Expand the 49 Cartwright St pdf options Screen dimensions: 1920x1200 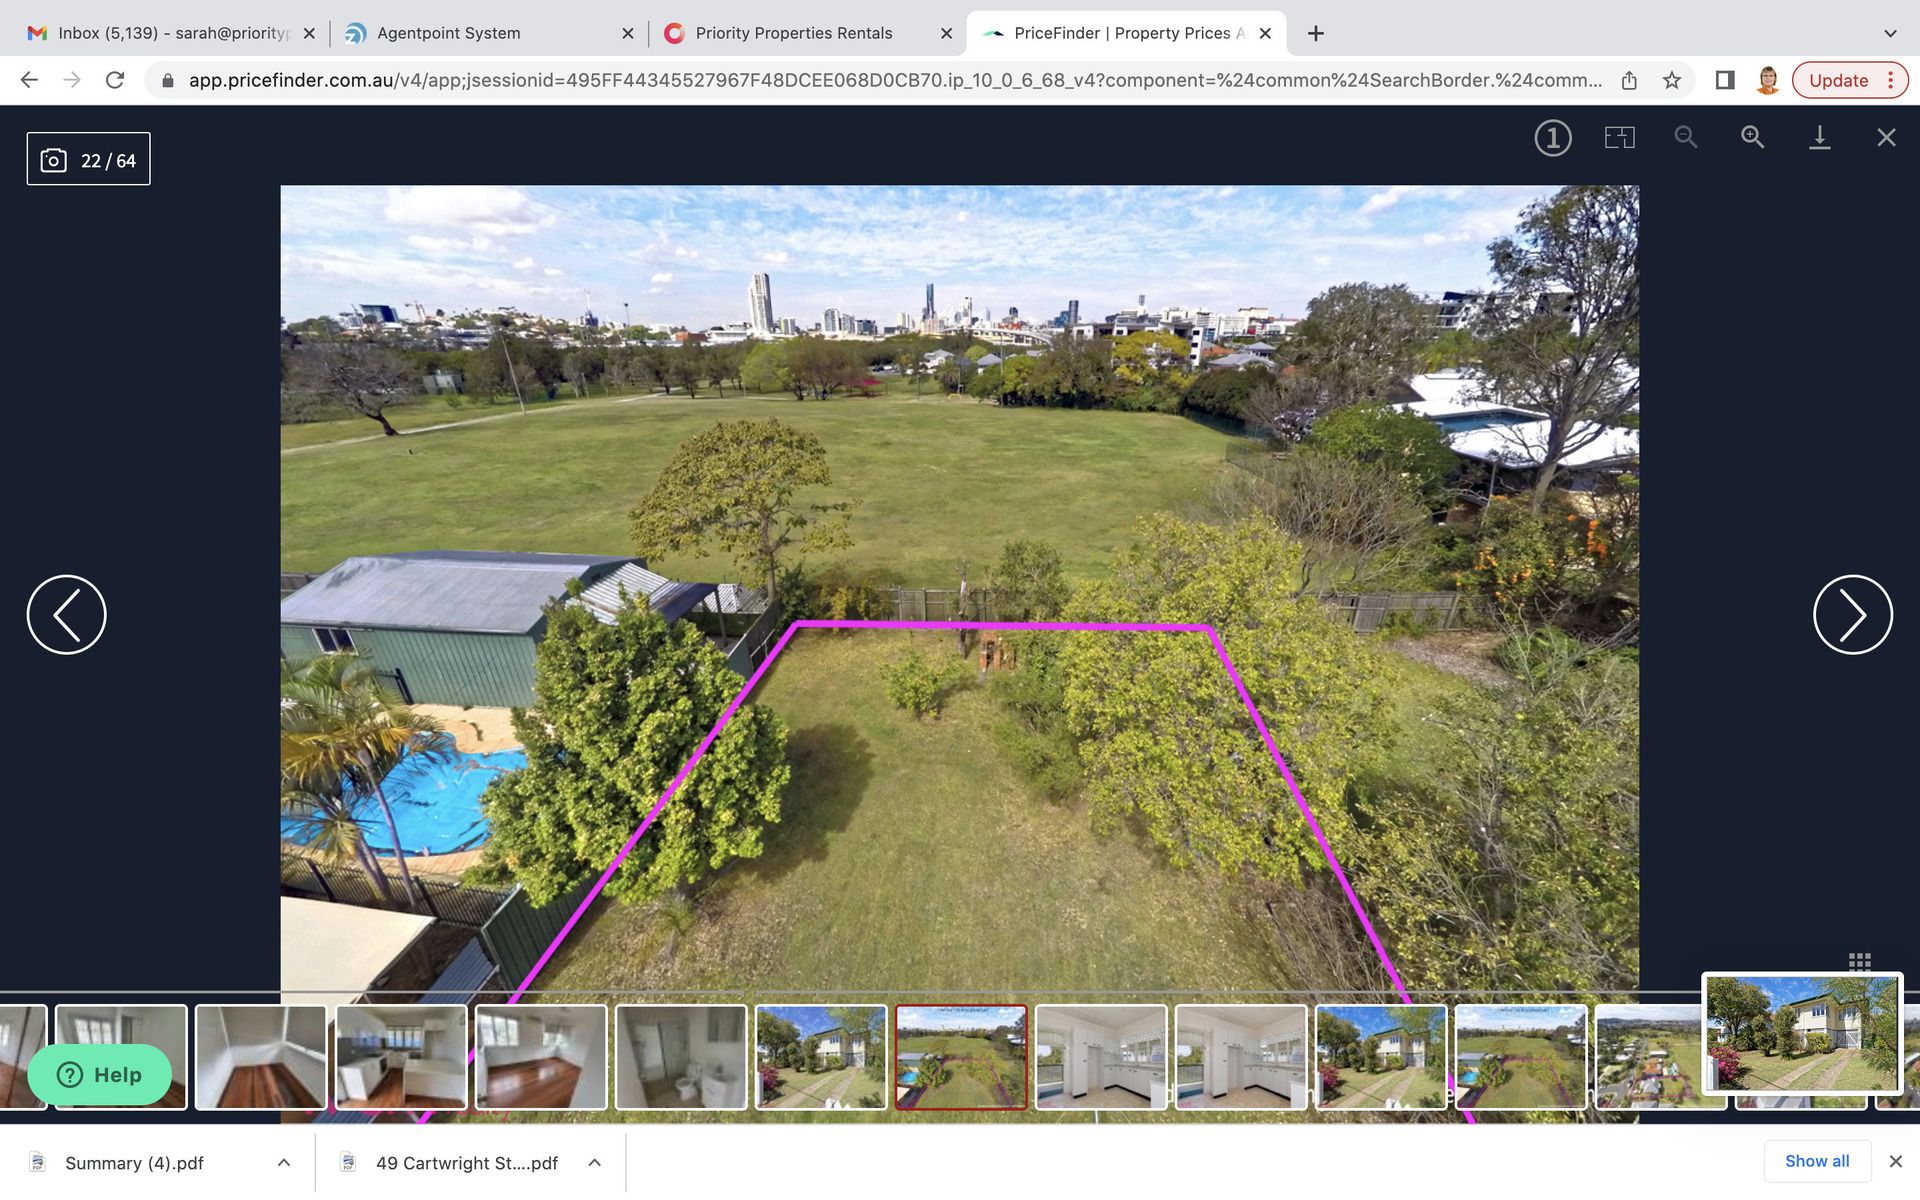coord(594,1162)
